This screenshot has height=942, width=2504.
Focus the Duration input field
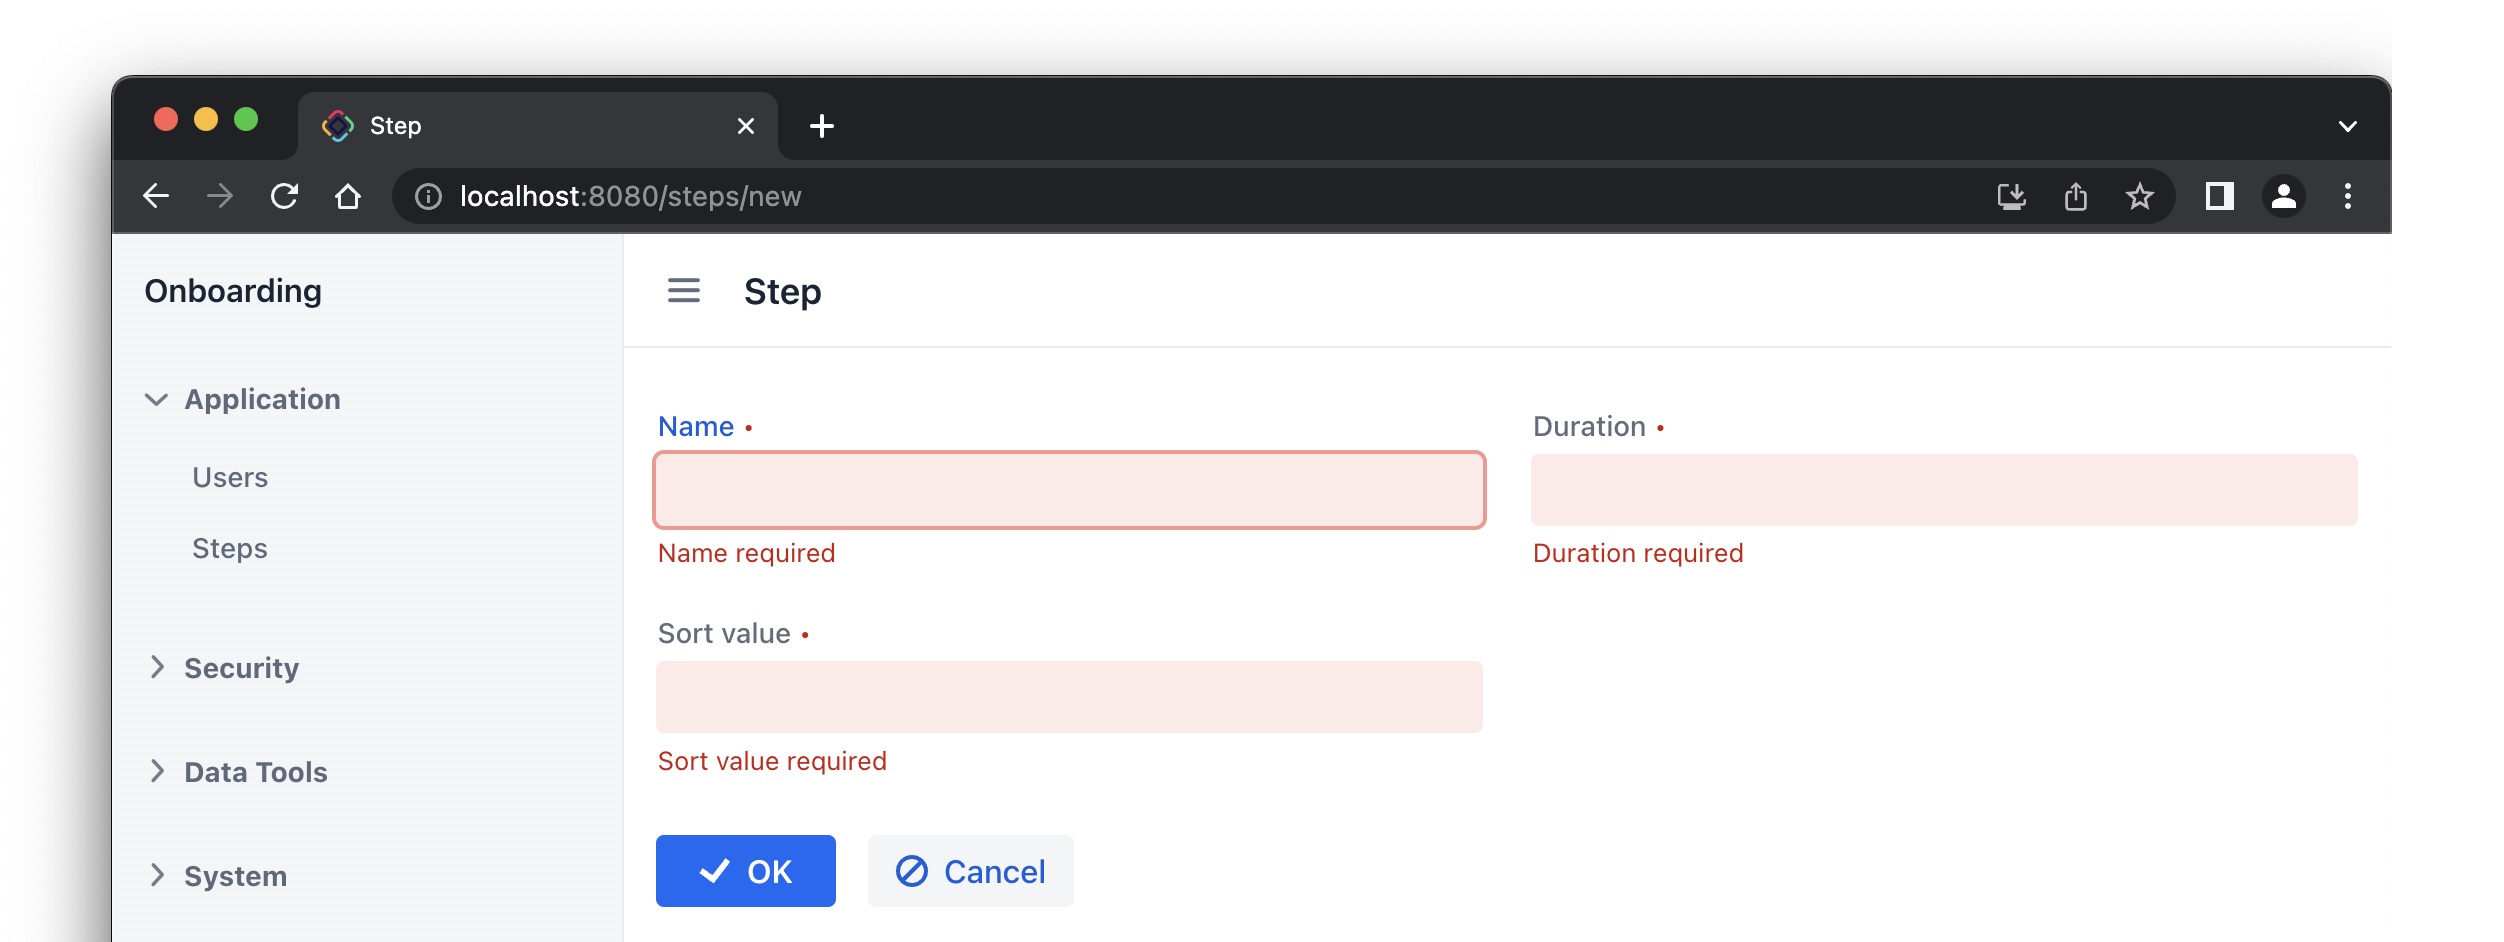coord(1943,490)
